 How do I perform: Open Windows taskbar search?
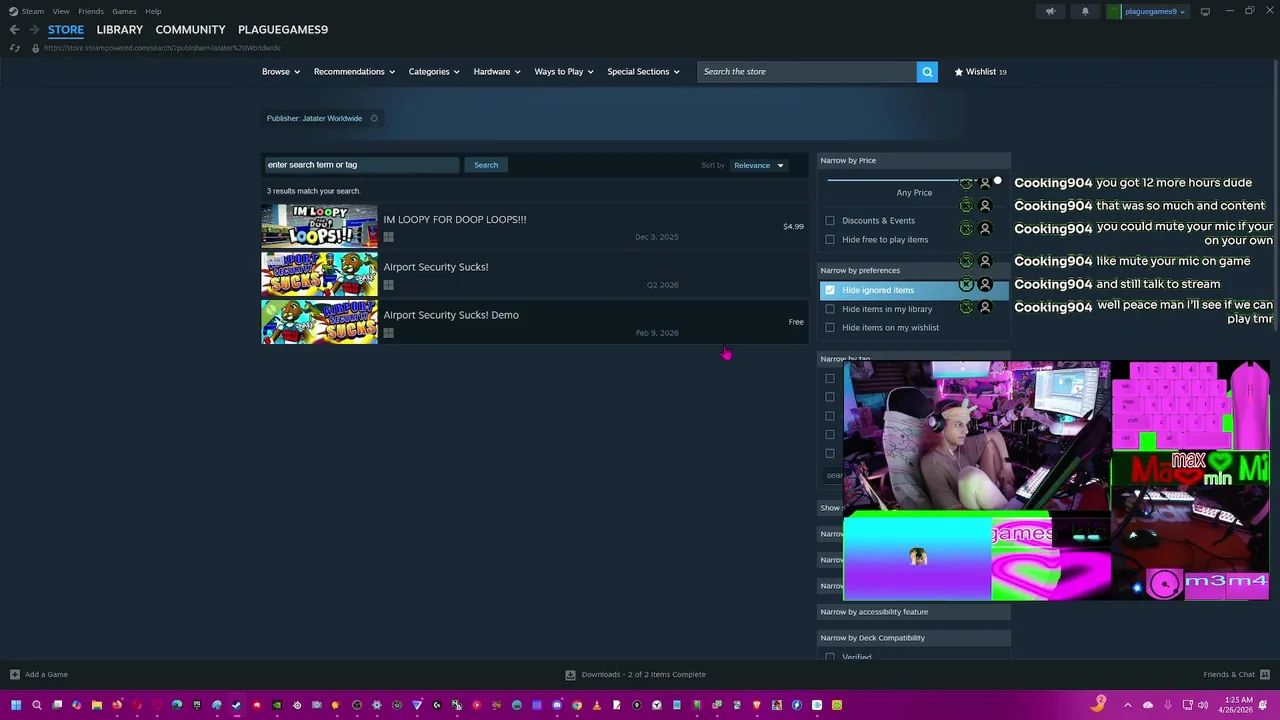37,705
